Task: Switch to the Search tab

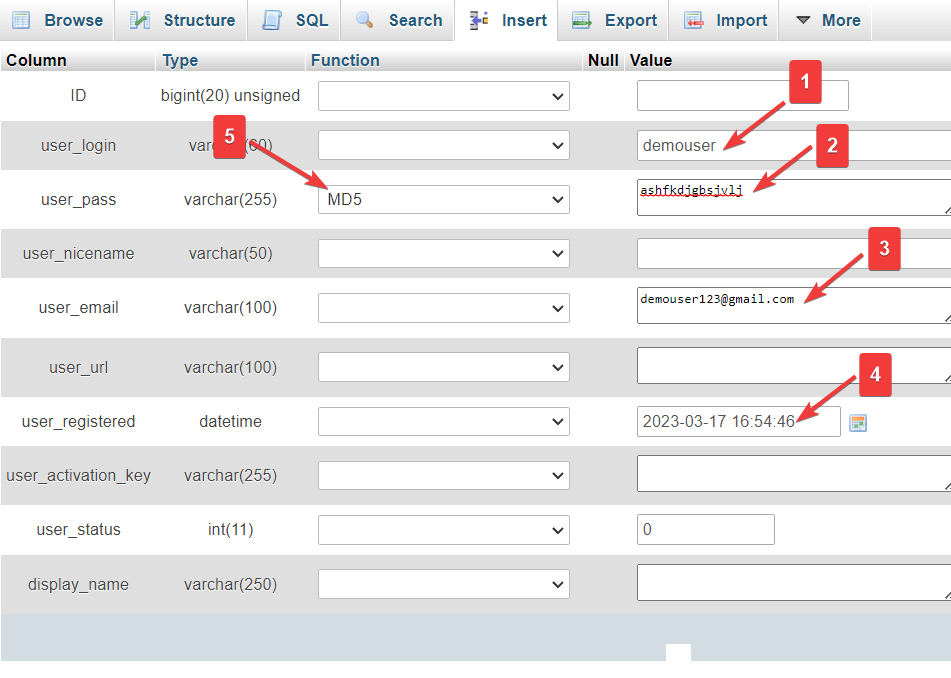Action: point(397,19)
